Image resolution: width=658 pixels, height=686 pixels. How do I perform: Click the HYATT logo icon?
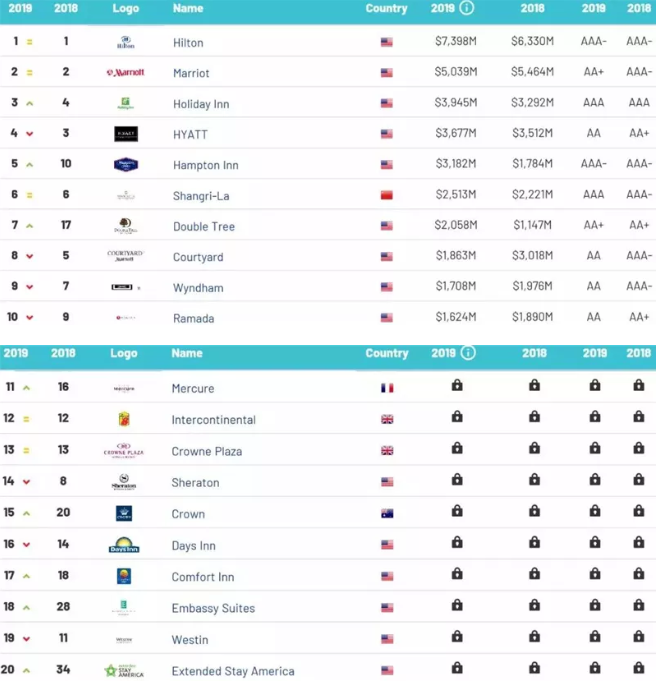(x=125, y=134)
